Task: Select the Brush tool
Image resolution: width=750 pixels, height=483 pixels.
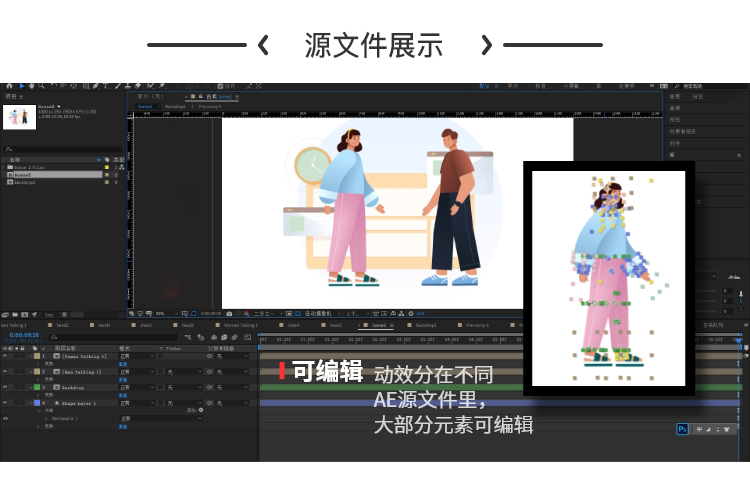Action: 118,86
